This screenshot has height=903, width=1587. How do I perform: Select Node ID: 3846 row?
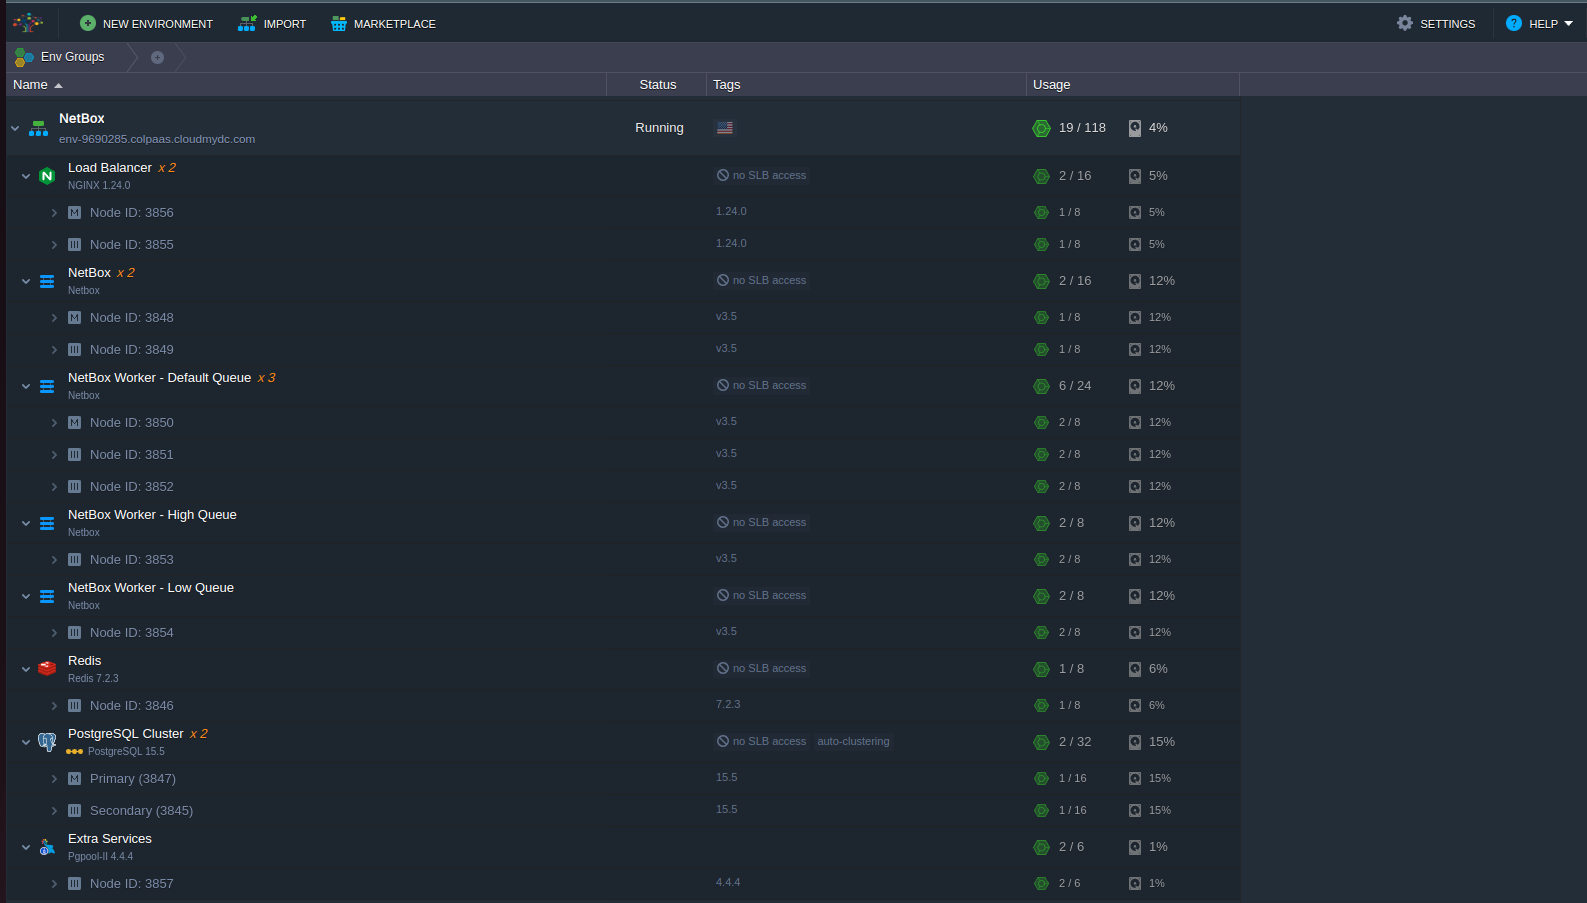tap(623, 706)
